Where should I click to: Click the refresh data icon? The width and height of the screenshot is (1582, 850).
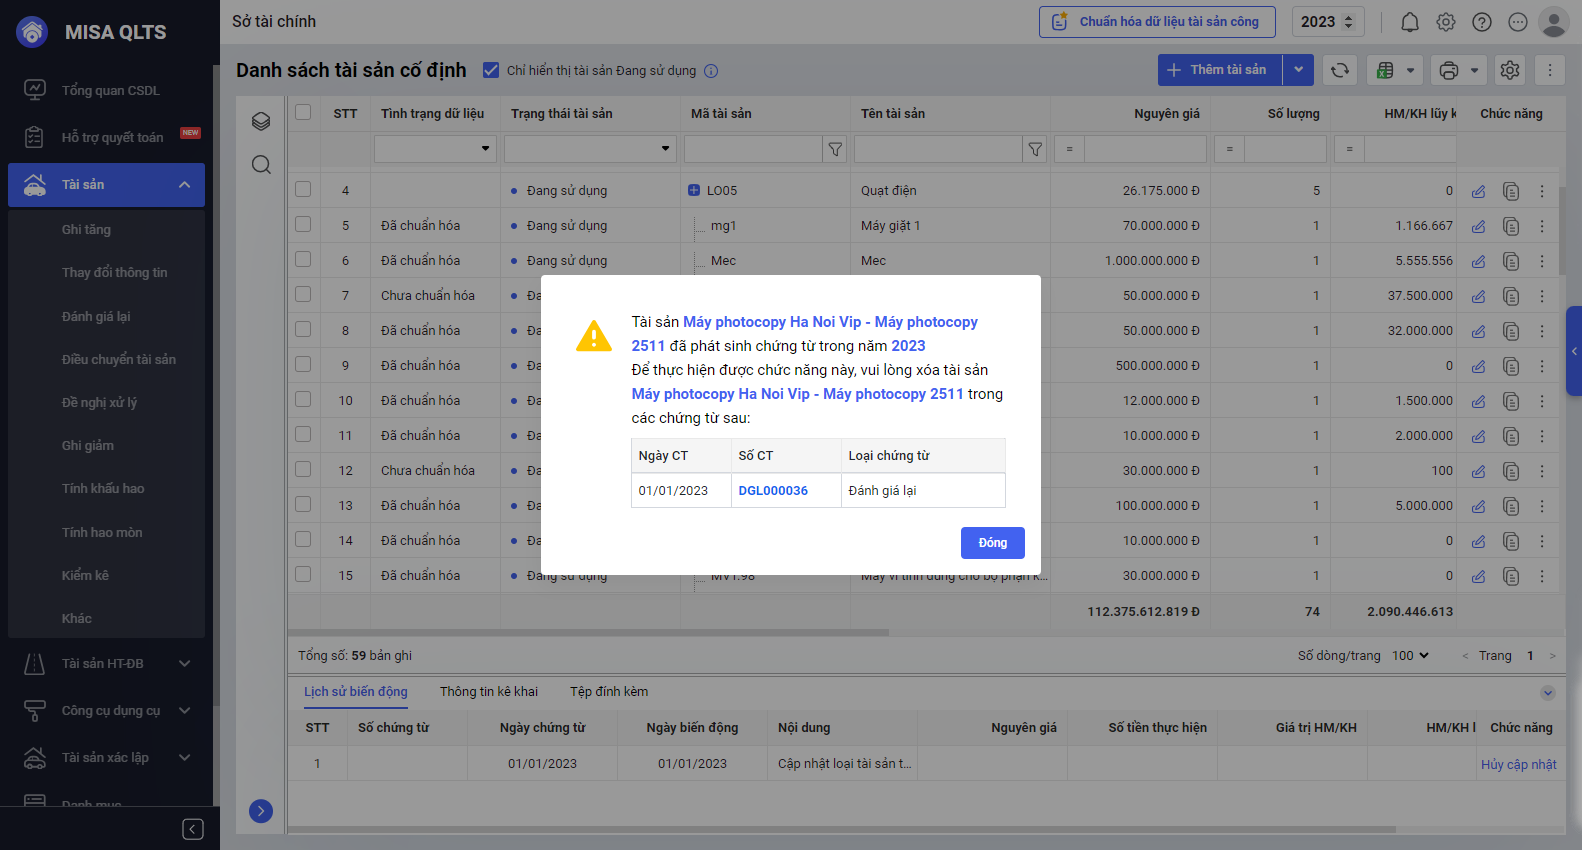[x=1340, y=70]
